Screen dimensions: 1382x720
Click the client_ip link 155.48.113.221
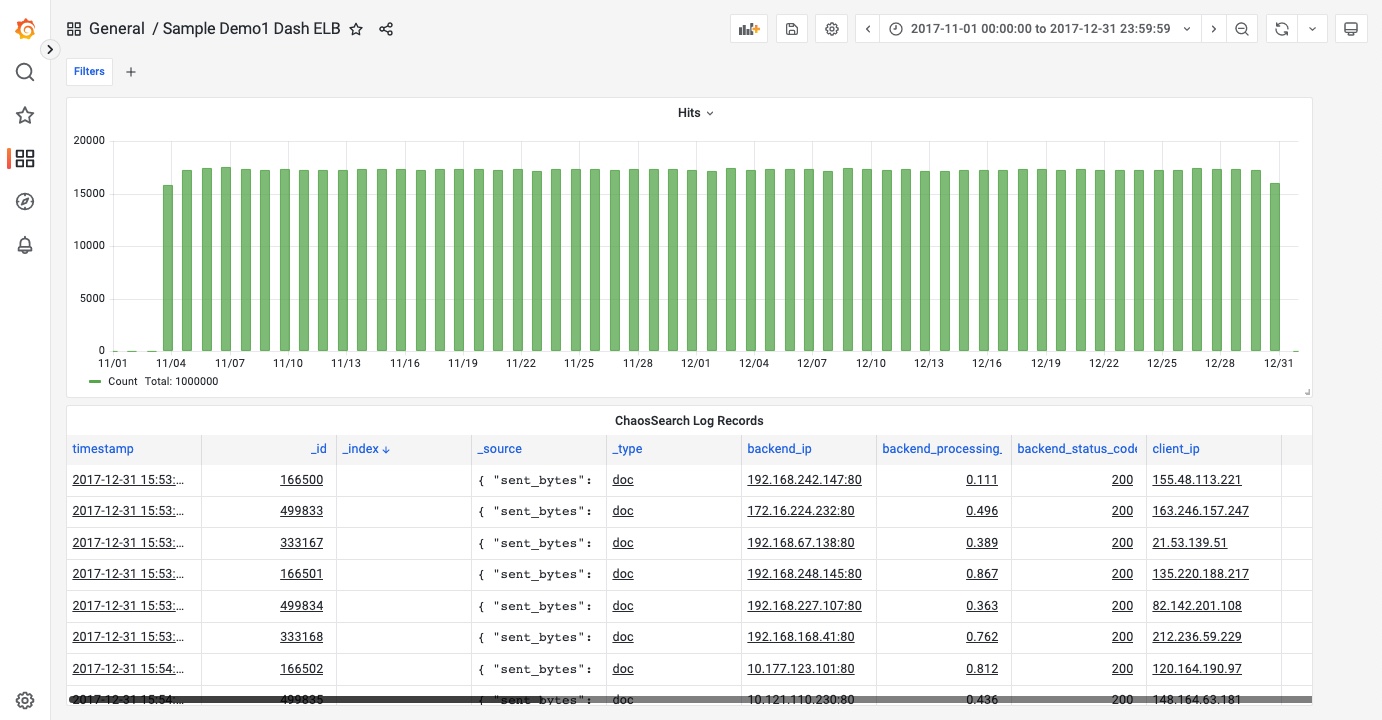tap(1196, 480)
